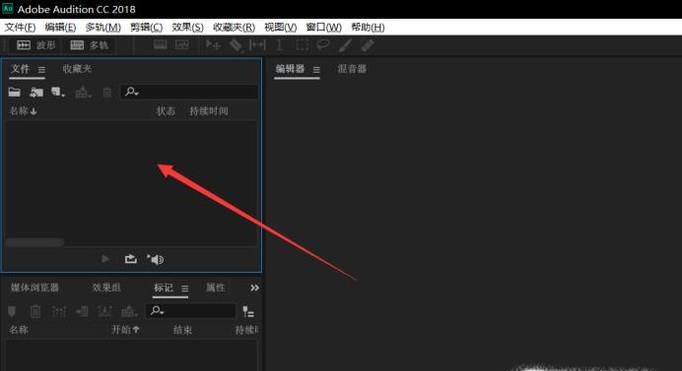Open the 帮助(H) menu
This screenshot has width=682, height=371.
click(x=368, y=27)
